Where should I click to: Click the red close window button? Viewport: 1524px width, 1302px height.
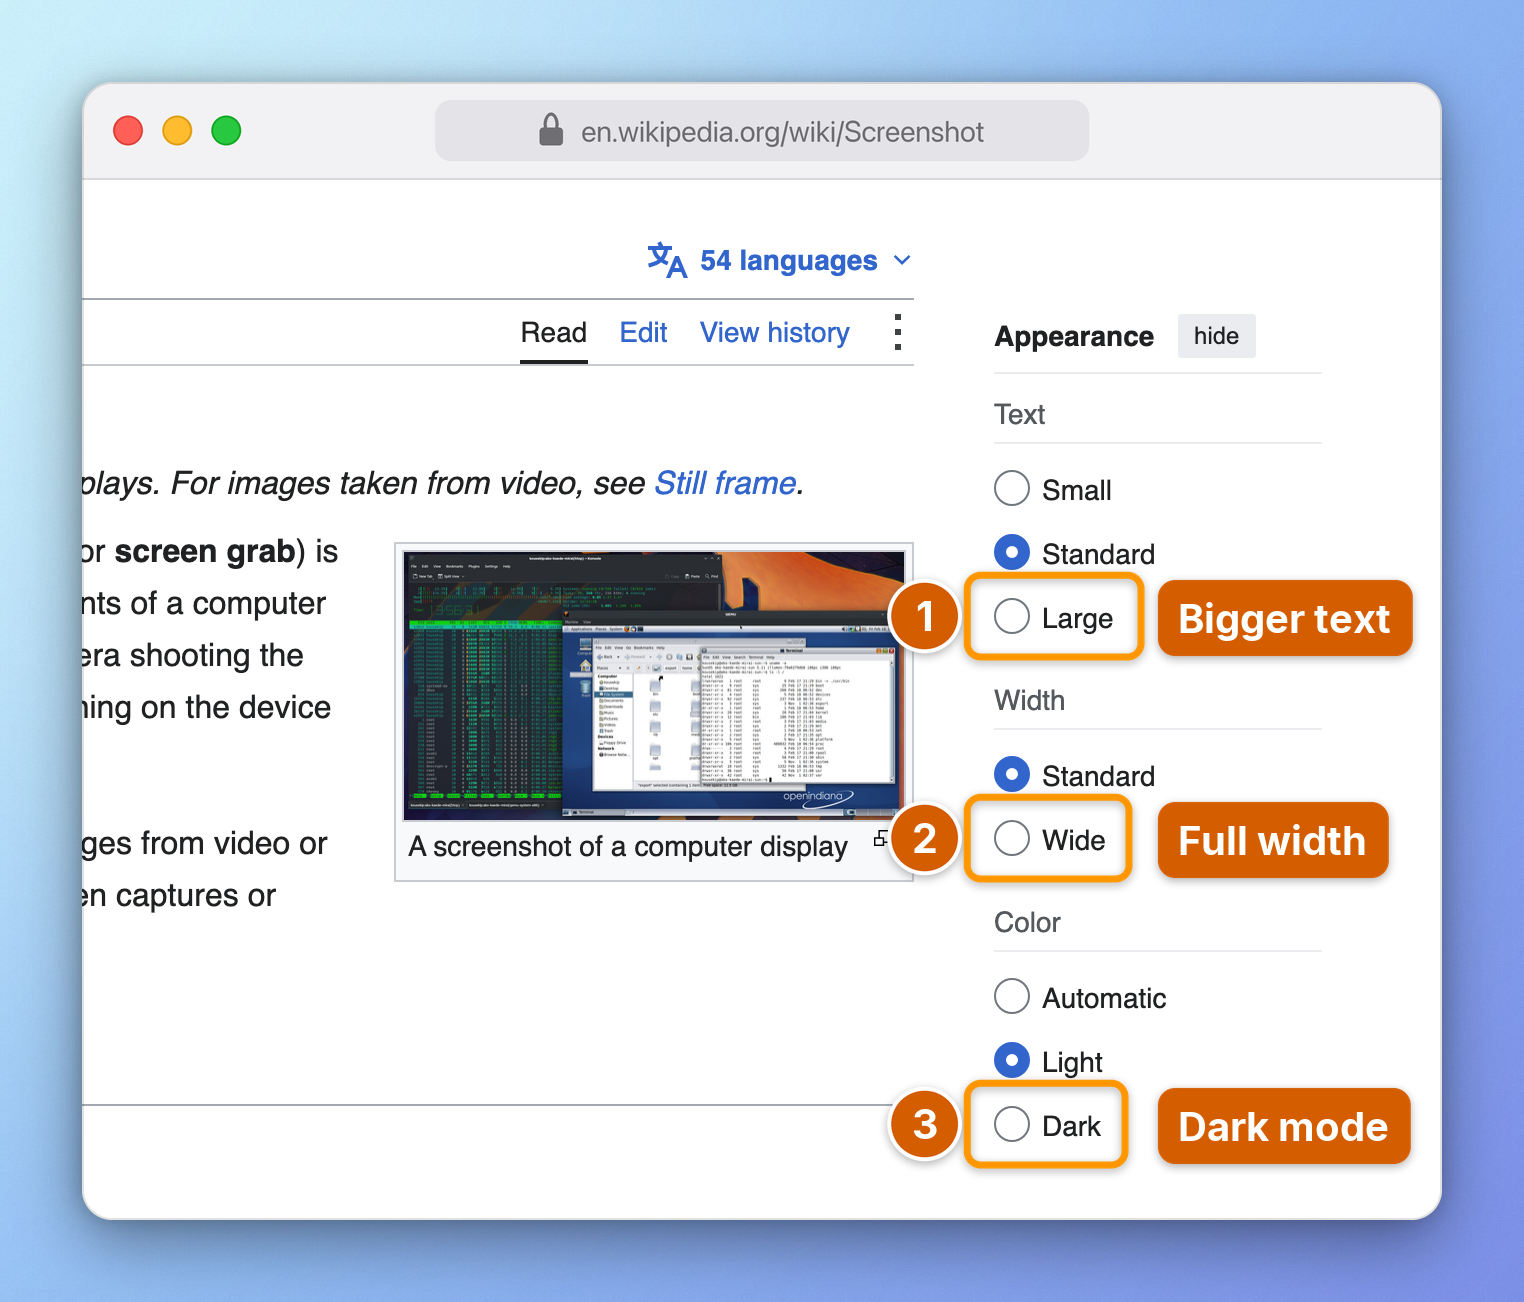(x=128, y=131)
